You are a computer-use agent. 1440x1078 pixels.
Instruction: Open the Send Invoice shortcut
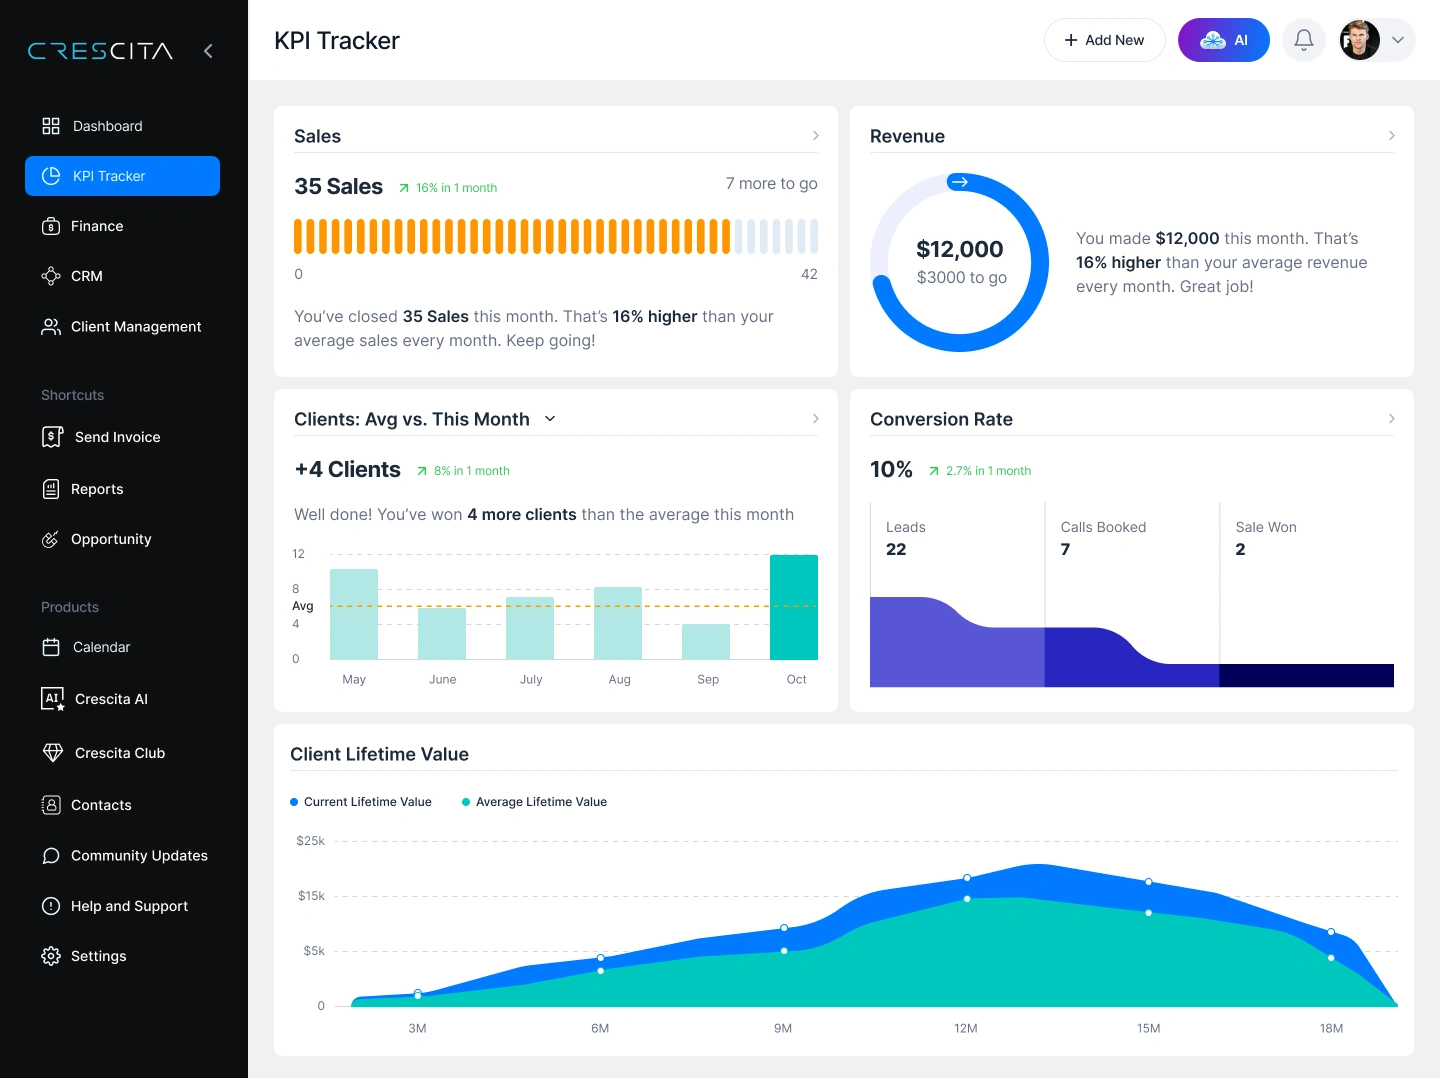[51, 437]
